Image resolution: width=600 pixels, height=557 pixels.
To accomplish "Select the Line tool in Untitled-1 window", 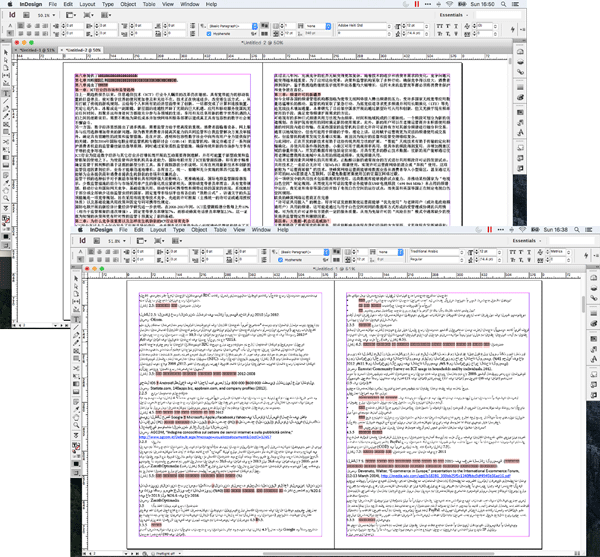I will [76, 327].
